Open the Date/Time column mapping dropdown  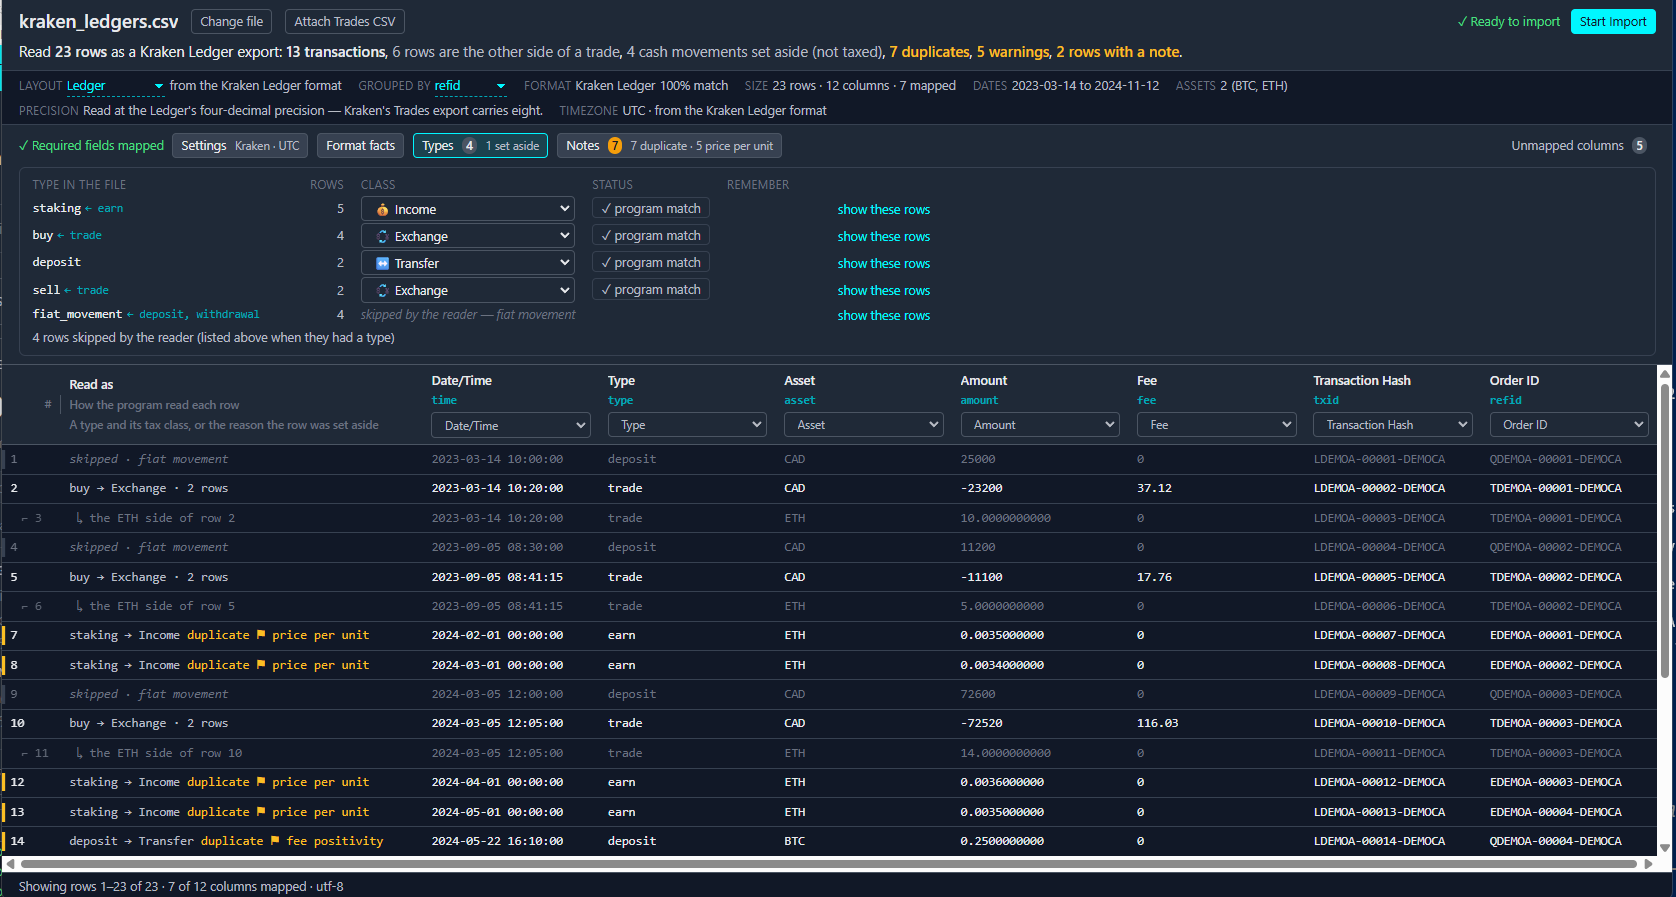click(x=511, y=425)
